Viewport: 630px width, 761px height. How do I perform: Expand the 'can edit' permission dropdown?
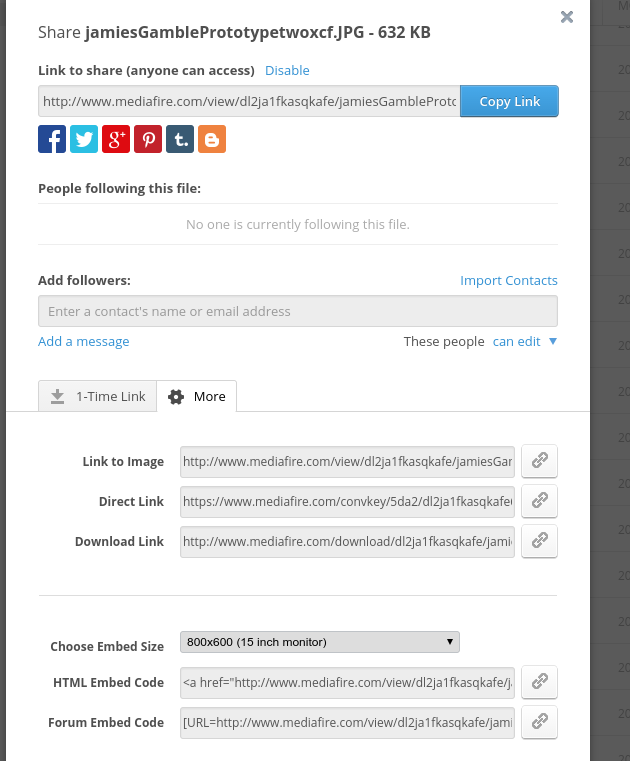(524, 342)
